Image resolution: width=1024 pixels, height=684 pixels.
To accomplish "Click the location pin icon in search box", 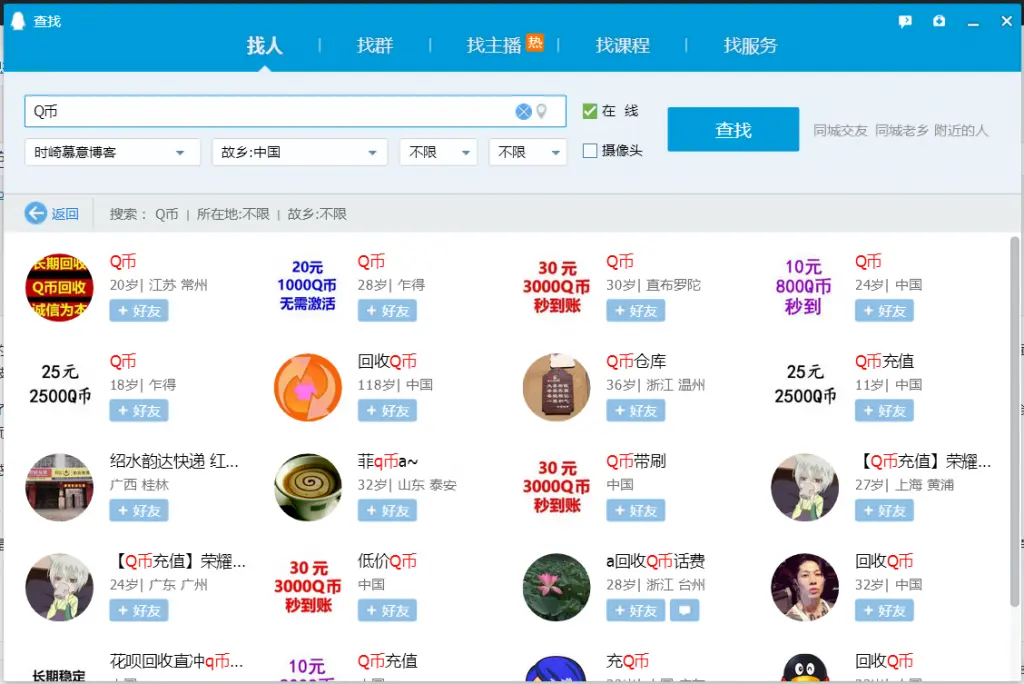I will click(541, 112).
